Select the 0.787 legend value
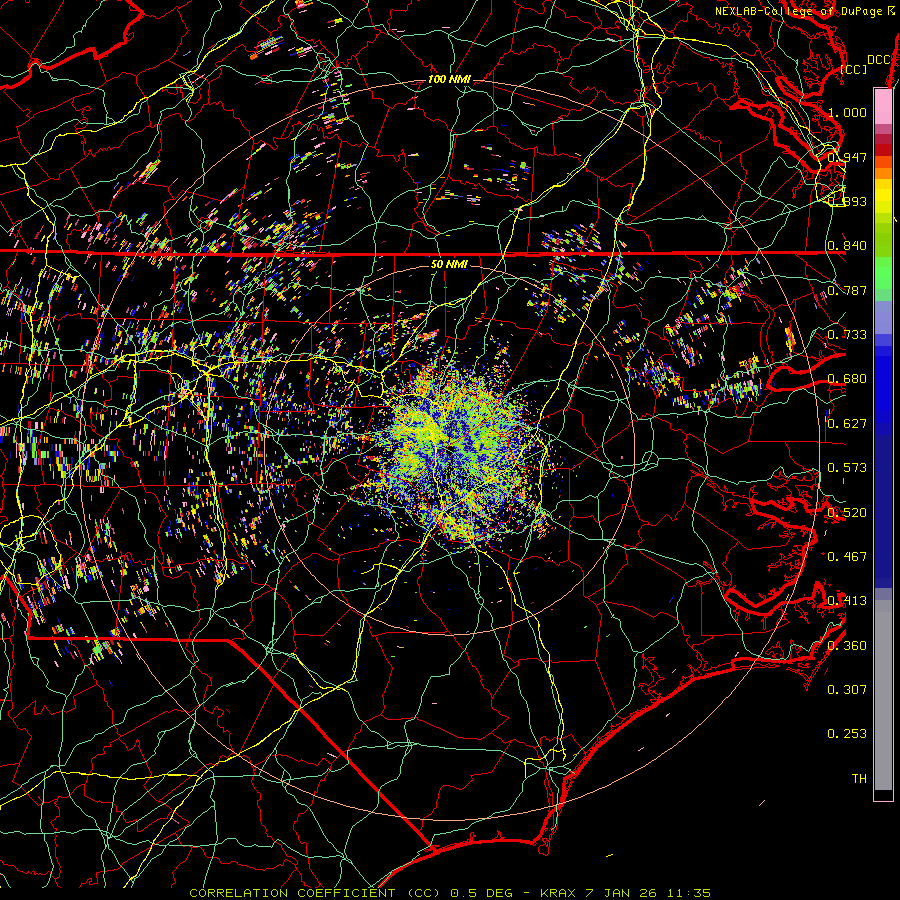Screen dimensions: 900x900 point(847,290)
